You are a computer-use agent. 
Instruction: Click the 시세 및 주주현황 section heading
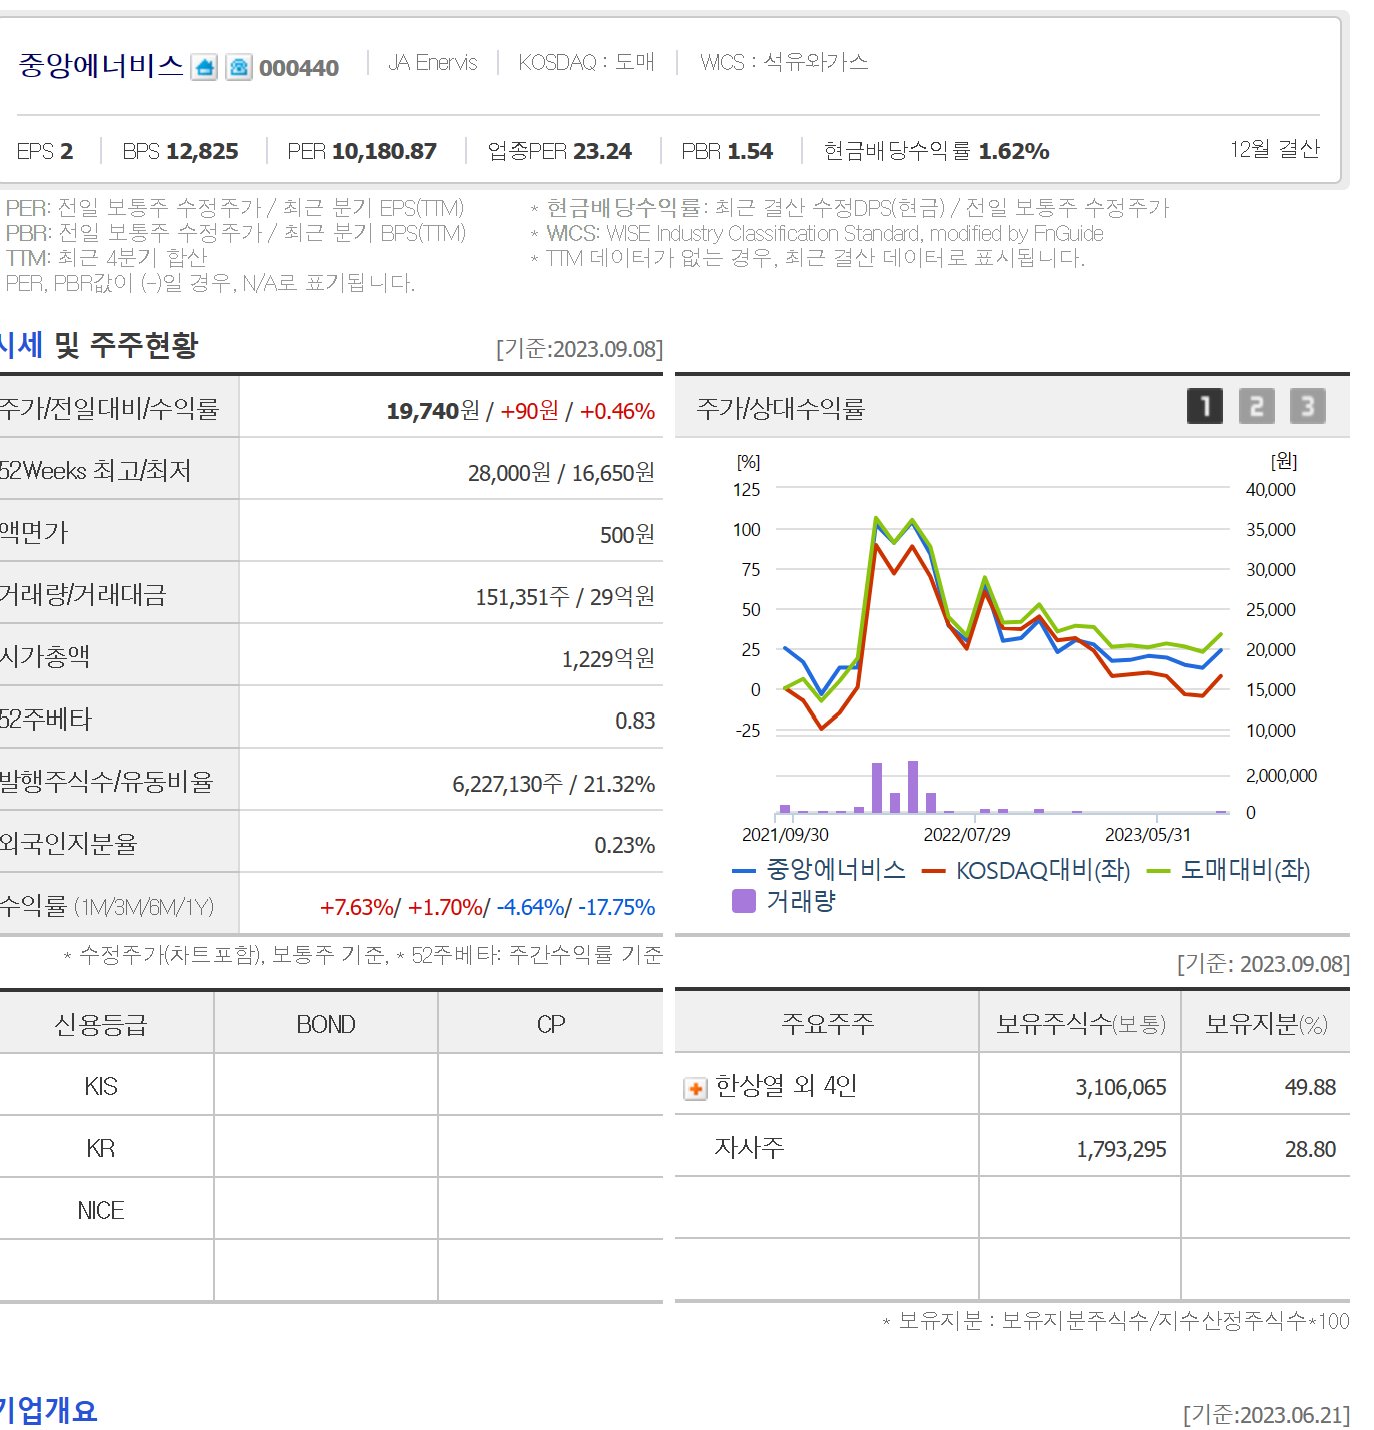click(x=99, y=345)
